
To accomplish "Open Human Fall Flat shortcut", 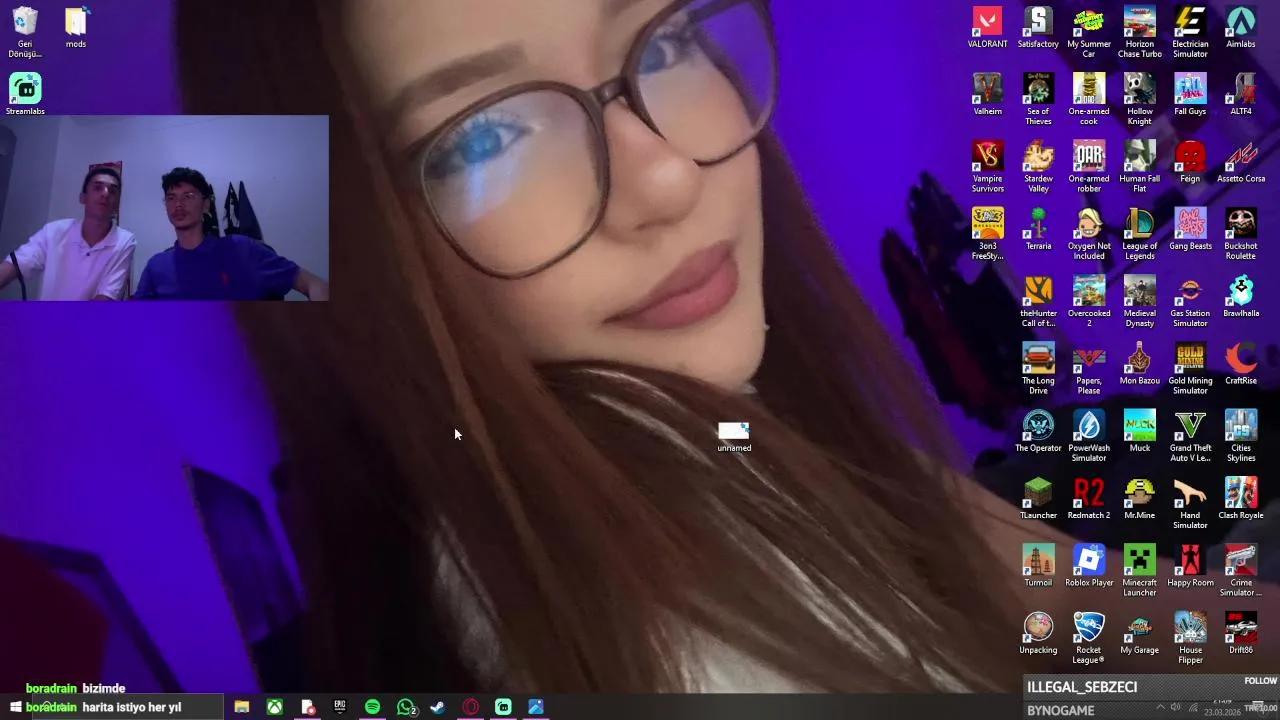I will [x=1139, y=167].
